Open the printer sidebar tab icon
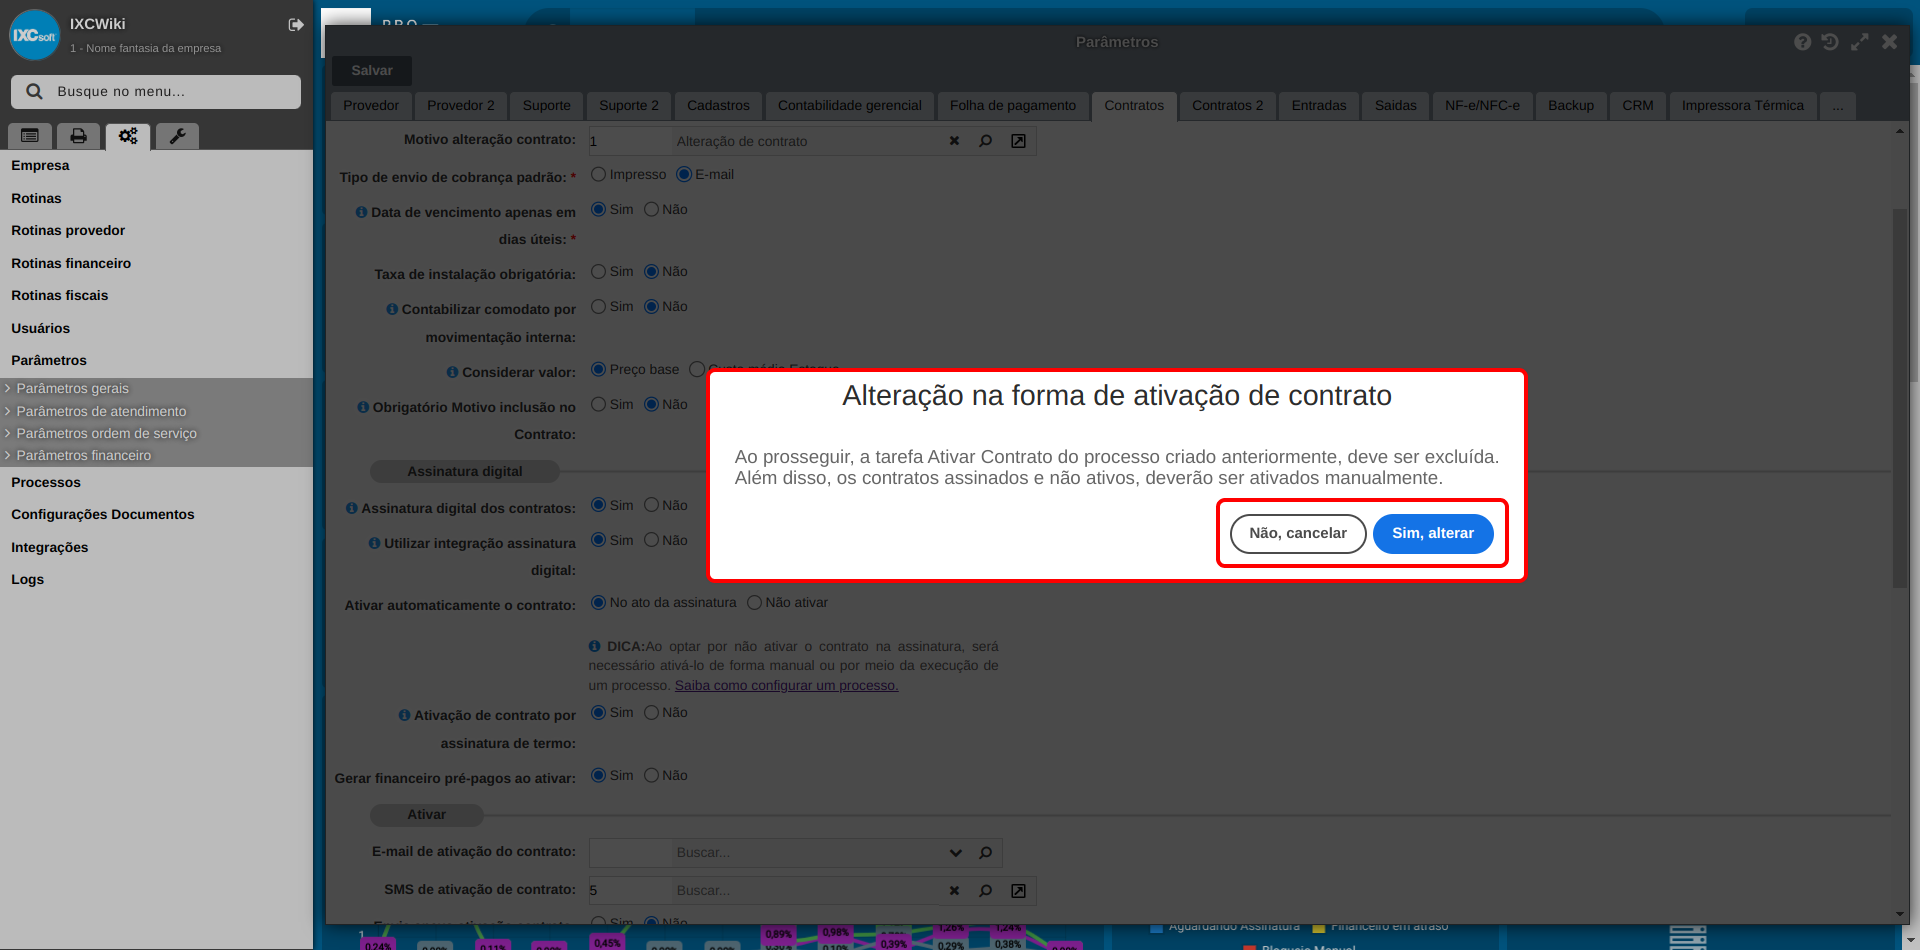 (78, 136)
